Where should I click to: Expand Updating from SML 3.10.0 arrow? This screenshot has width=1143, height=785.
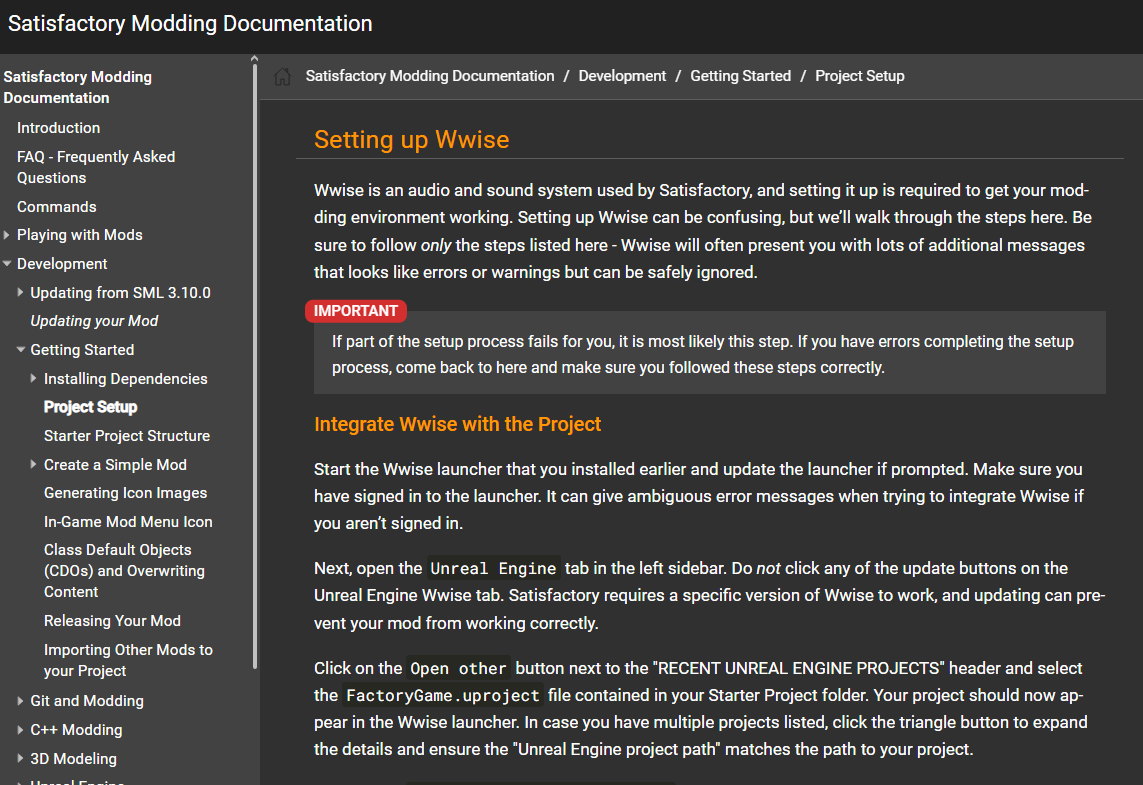20,292
